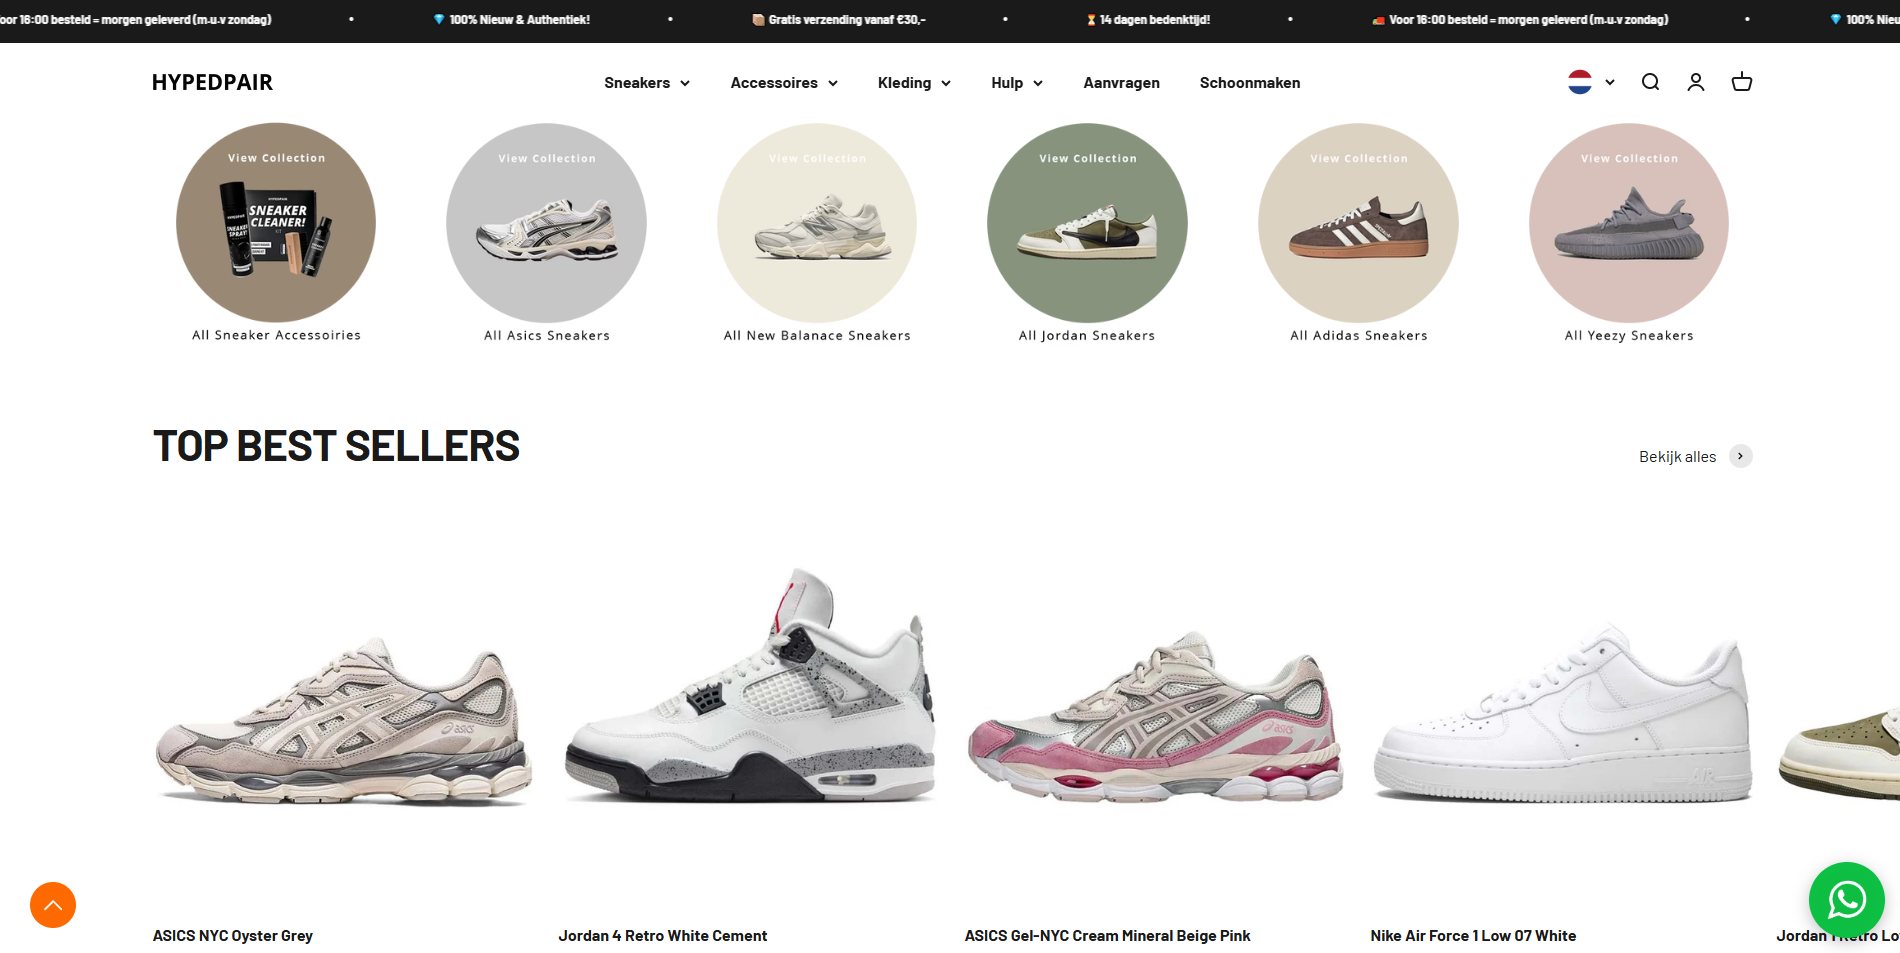Click the WhatsApp chat button

point(1847,900)
